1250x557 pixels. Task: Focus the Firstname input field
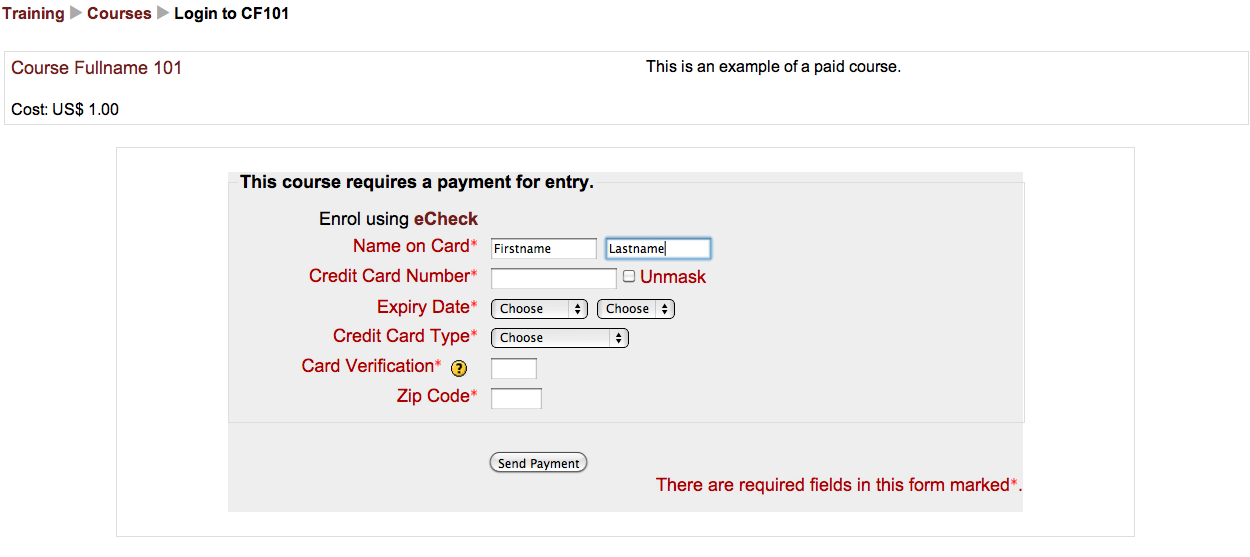[544, 249]
